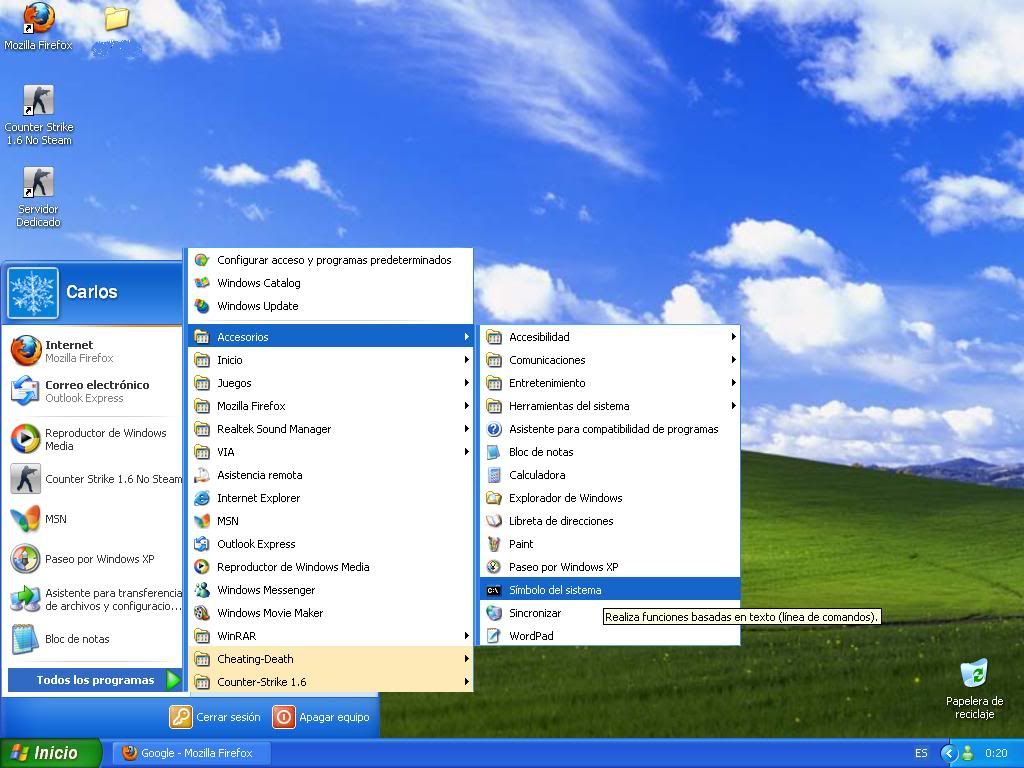Launch Outlook Express from programs list
Viewport: 1024px width, 768px height.
click(x=330, y=544)
